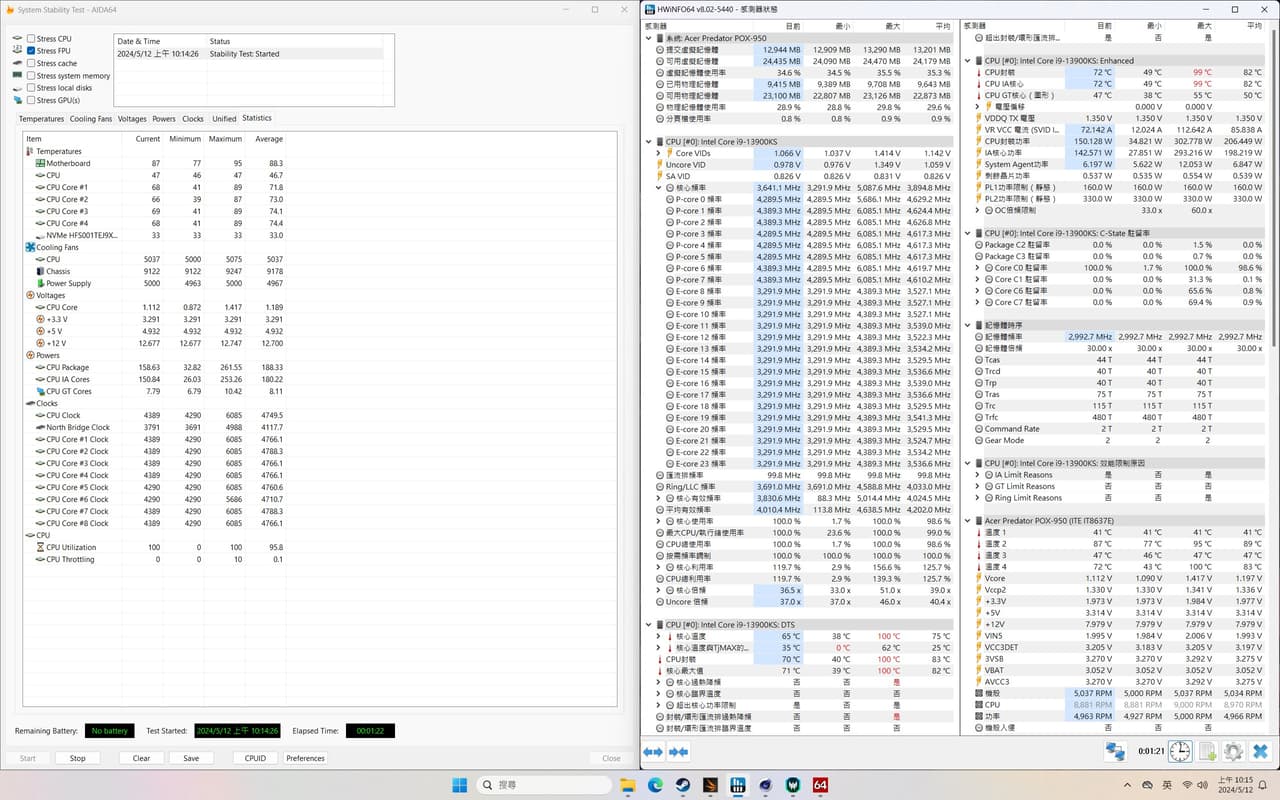
Task: Collapse CPU [#0] i9-13900KS: Enhanced section
Action: point(968,61)
